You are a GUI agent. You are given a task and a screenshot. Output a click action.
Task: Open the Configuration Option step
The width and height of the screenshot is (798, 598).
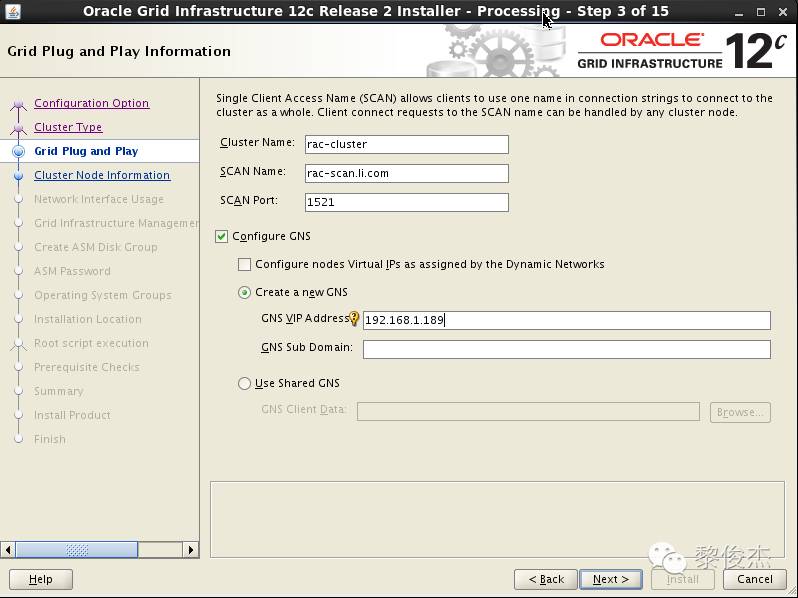(x=92, y=103)
